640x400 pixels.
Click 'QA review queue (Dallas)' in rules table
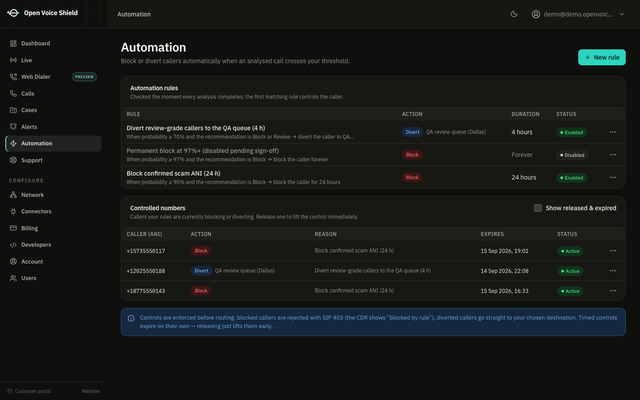click(456, 132)
